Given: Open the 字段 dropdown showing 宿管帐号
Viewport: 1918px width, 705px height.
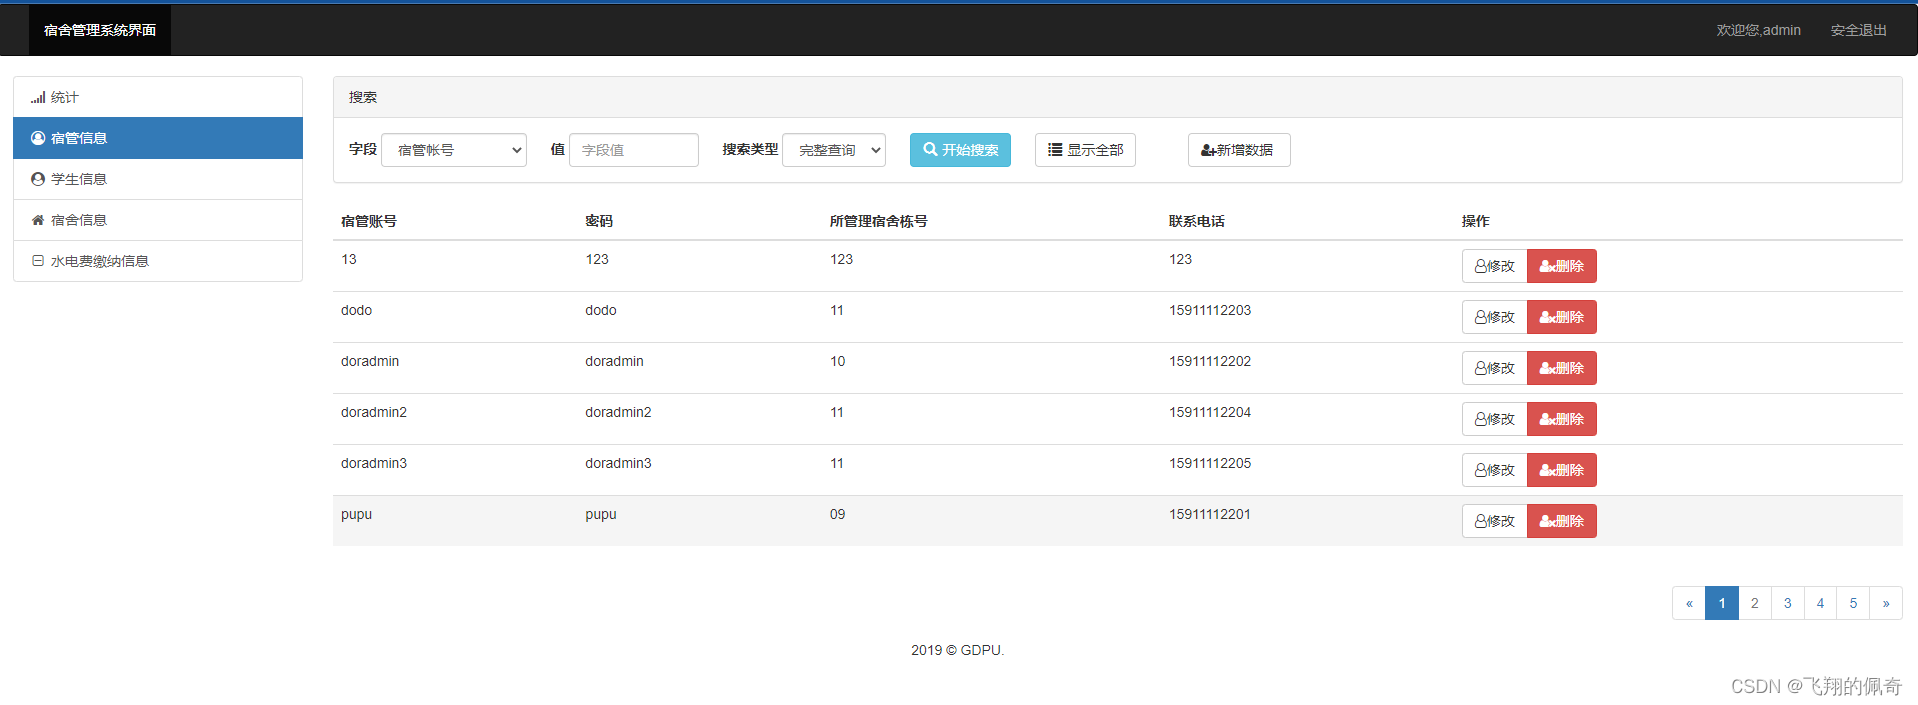Looking at the screenshot, I should tap(454, 150).
